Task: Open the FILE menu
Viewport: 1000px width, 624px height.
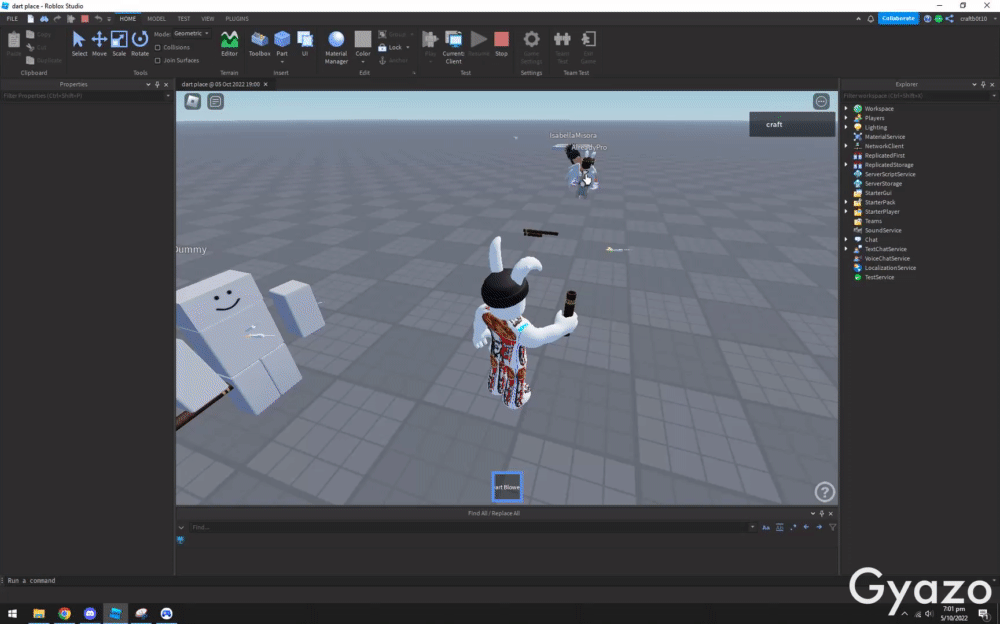Action: point(12,19)
